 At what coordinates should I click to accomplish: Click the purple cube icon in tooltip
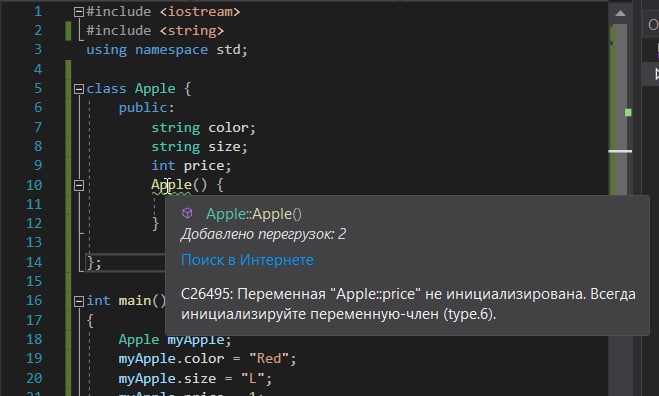point(187,213)
